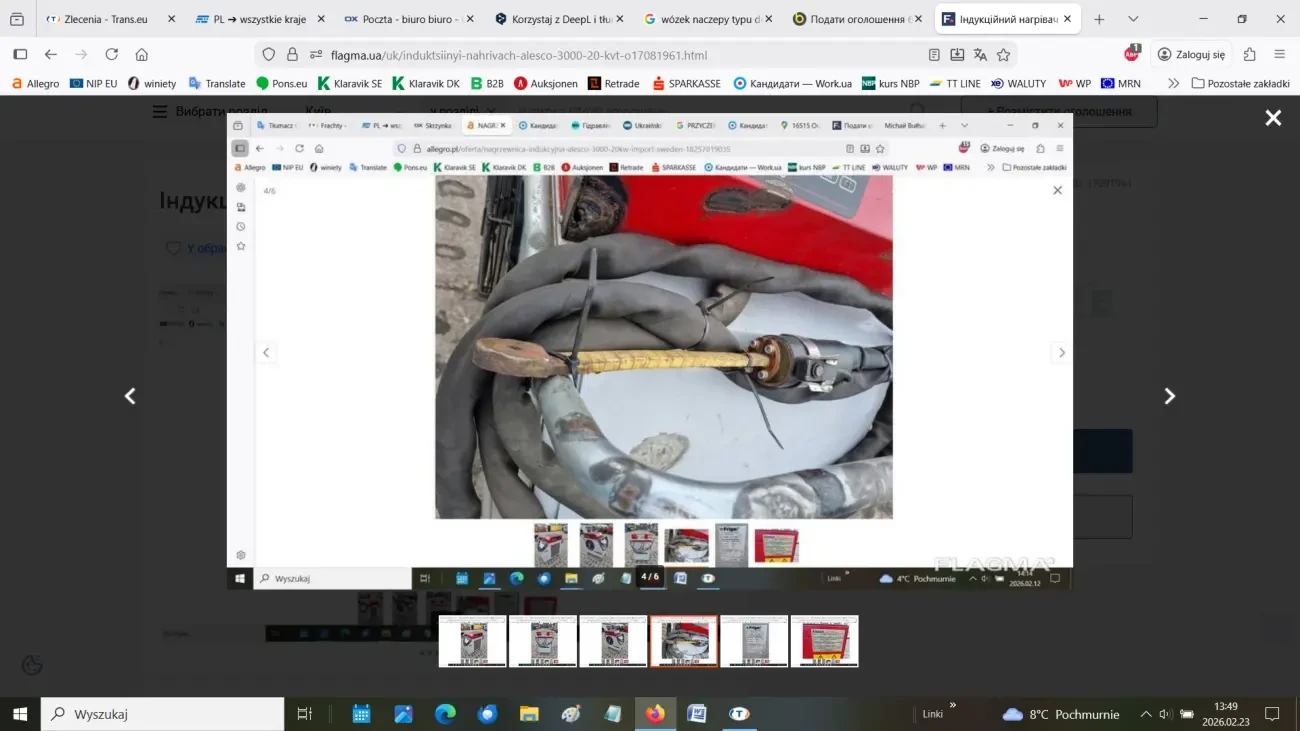Click the Firefox home icon

[x=141, y=54]
